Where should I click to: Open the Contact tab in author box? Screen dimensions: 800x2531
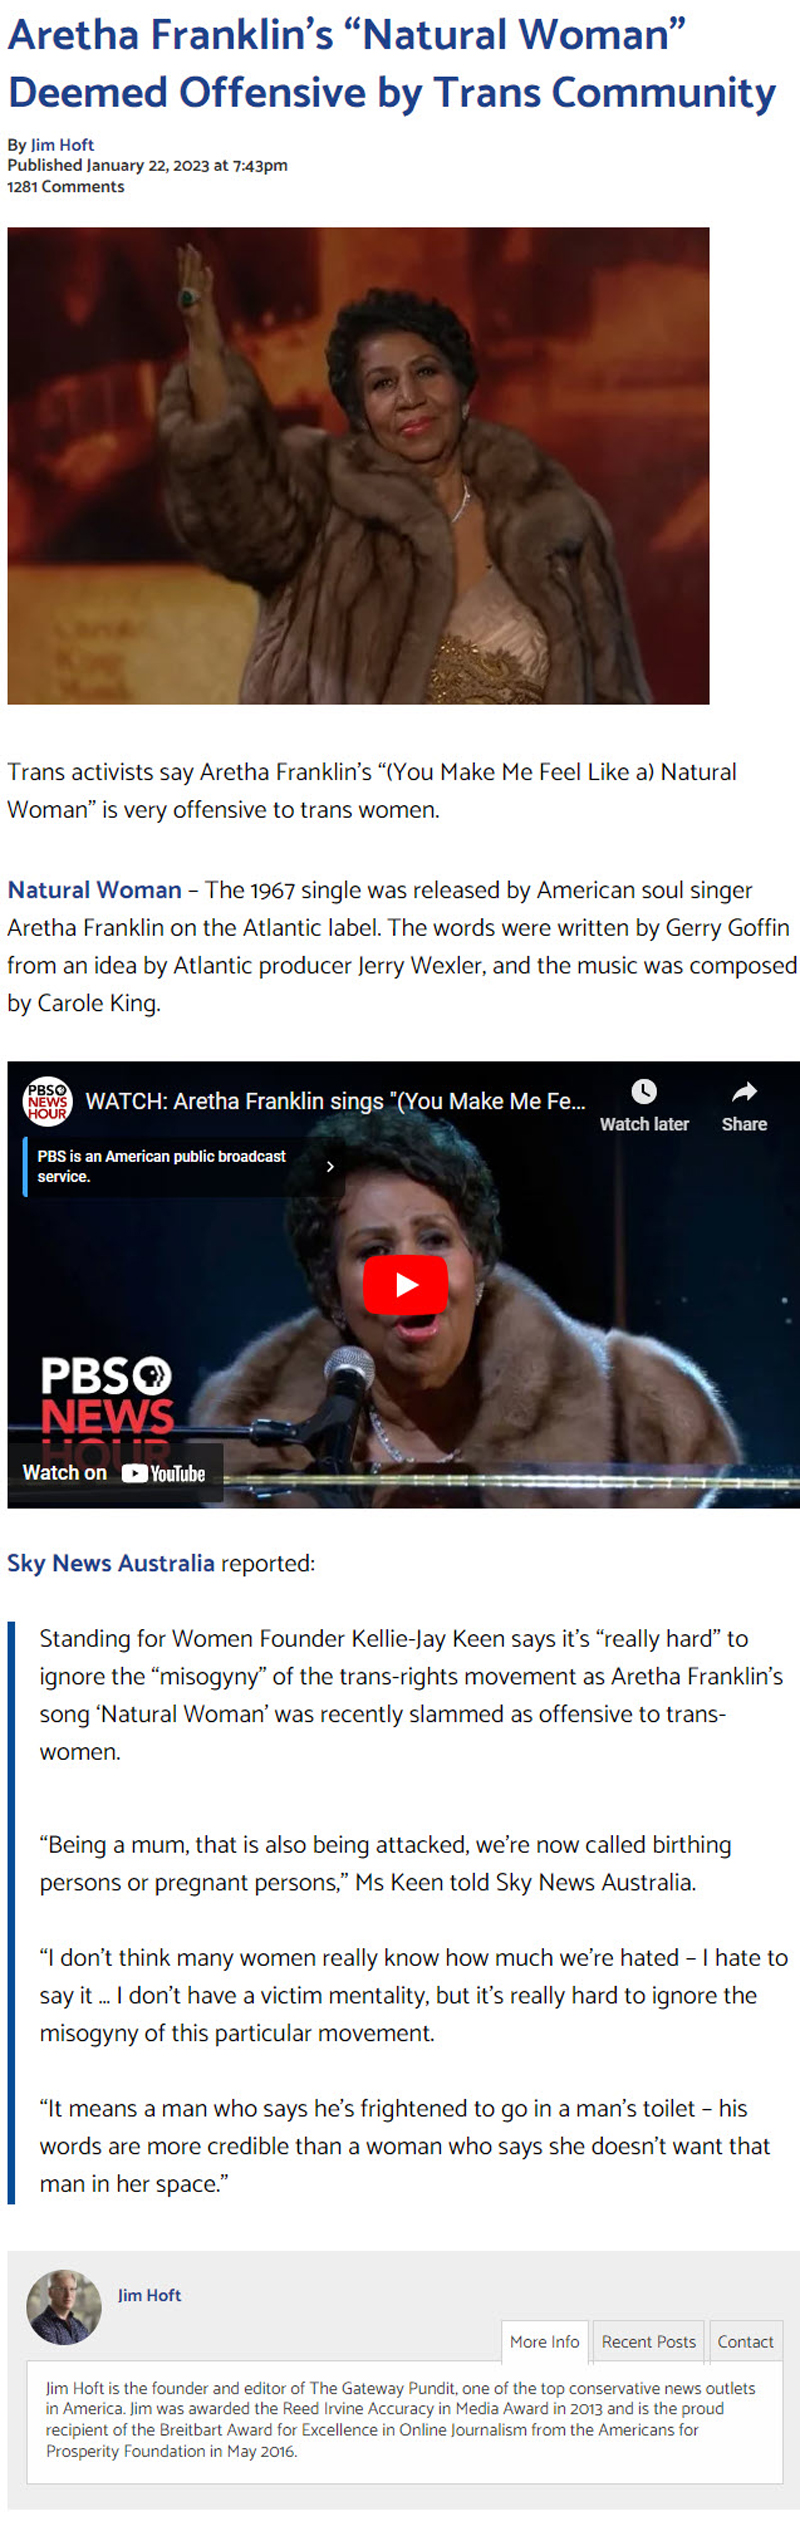click(x=745, y=2341)
